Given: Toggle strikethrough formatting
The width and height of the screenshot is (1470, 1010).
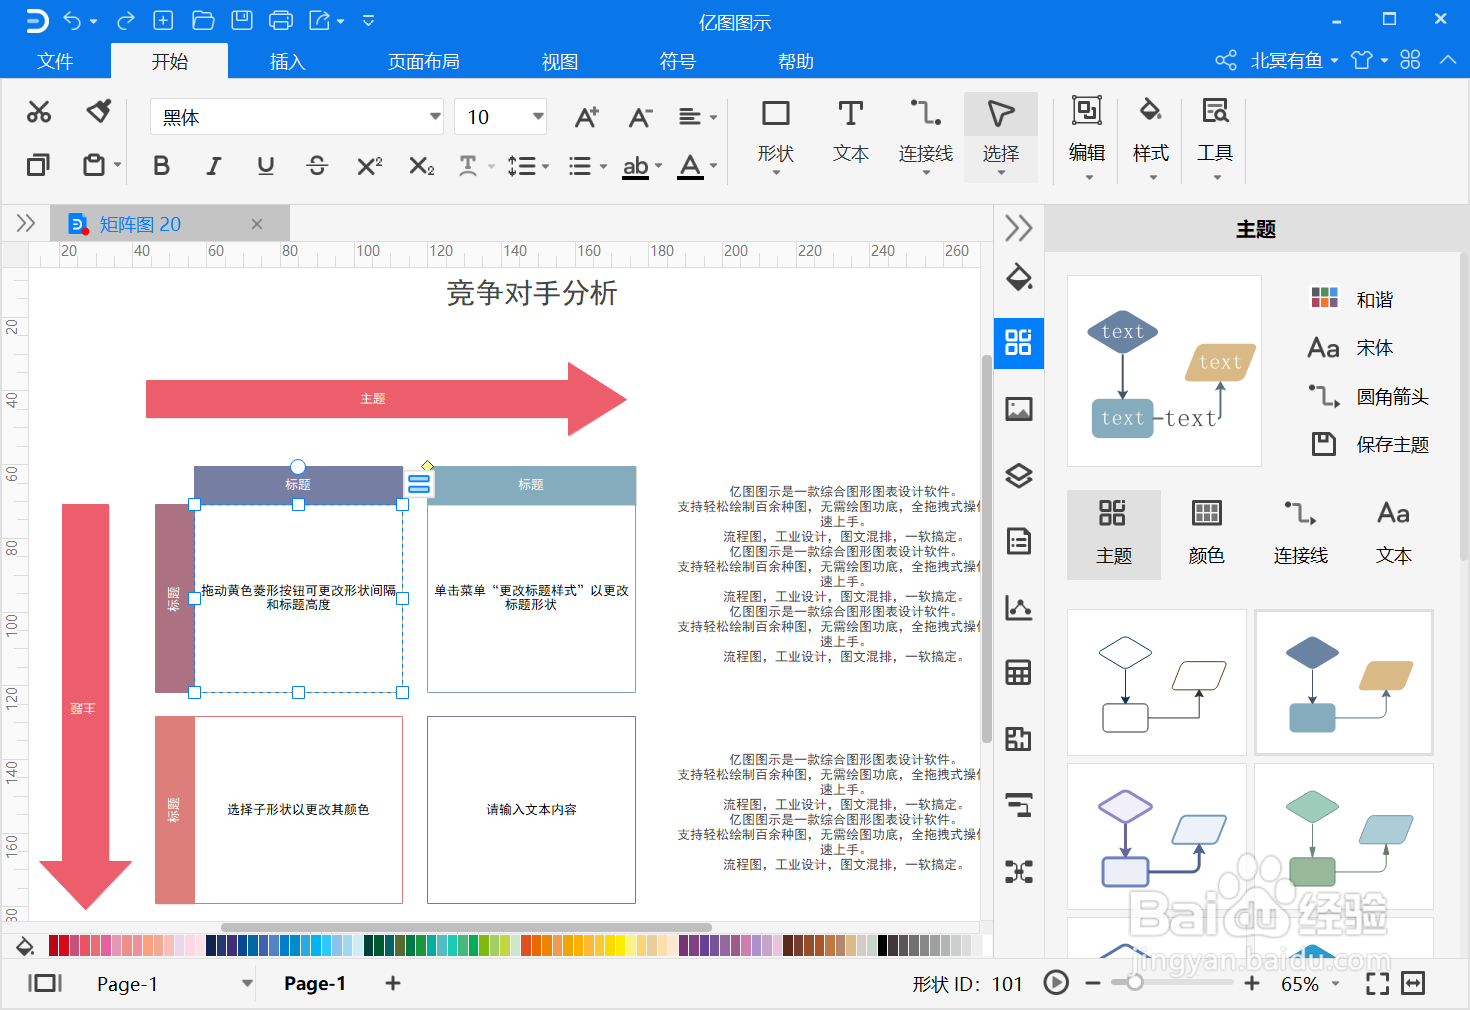Looking at the screenshot, I should coord(317,166).
